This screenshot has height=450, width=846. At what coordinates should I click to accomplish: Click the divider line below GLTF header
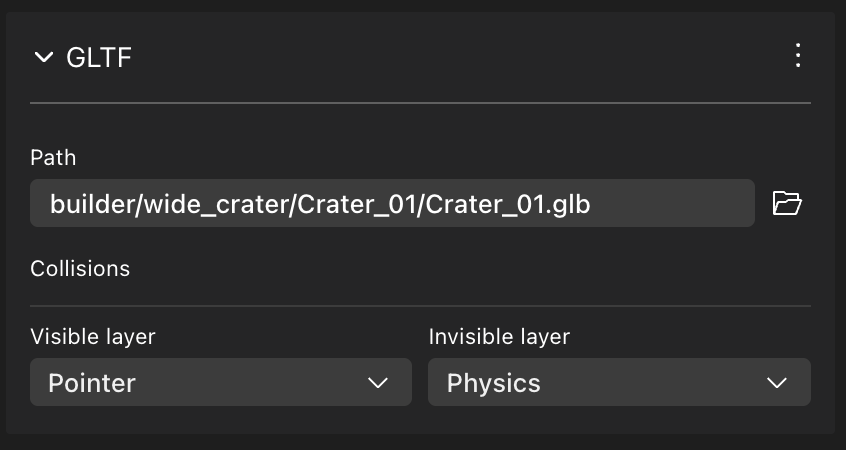(x=420, y=103)
